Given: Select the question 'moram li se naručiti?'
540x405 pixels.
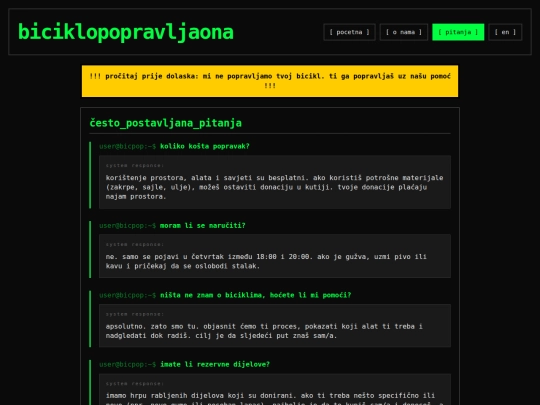Looking at the screenshot, I should click(x=202, y=226).
